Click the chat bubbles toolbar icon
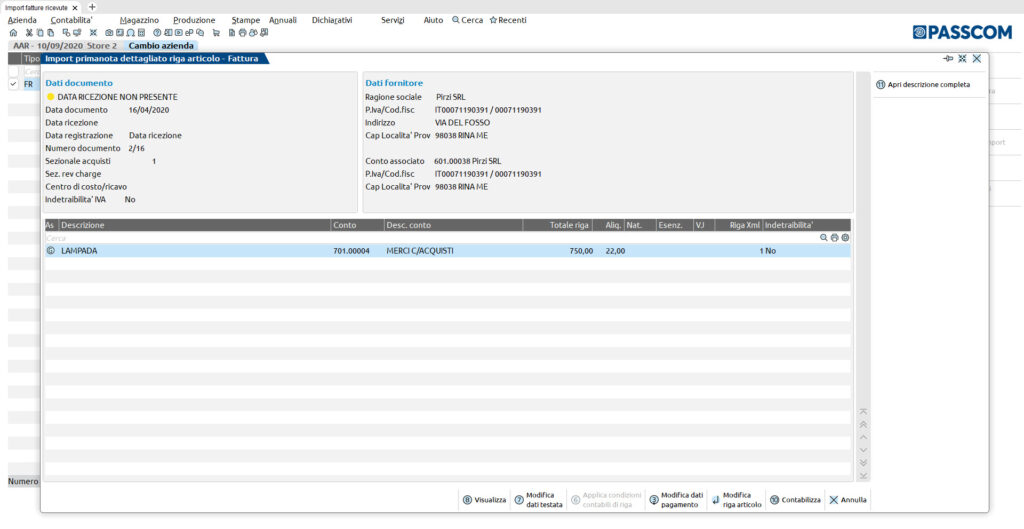This screenshot has width=1024, height=529. point(200,33)
